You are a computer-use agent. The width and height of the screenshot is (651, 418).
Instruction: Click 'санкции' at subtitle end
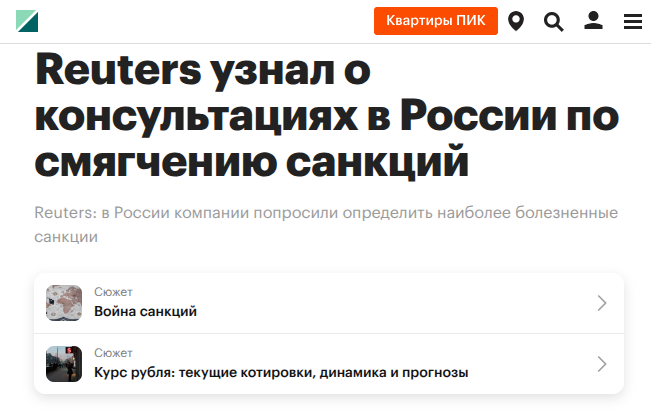(66, 237)
